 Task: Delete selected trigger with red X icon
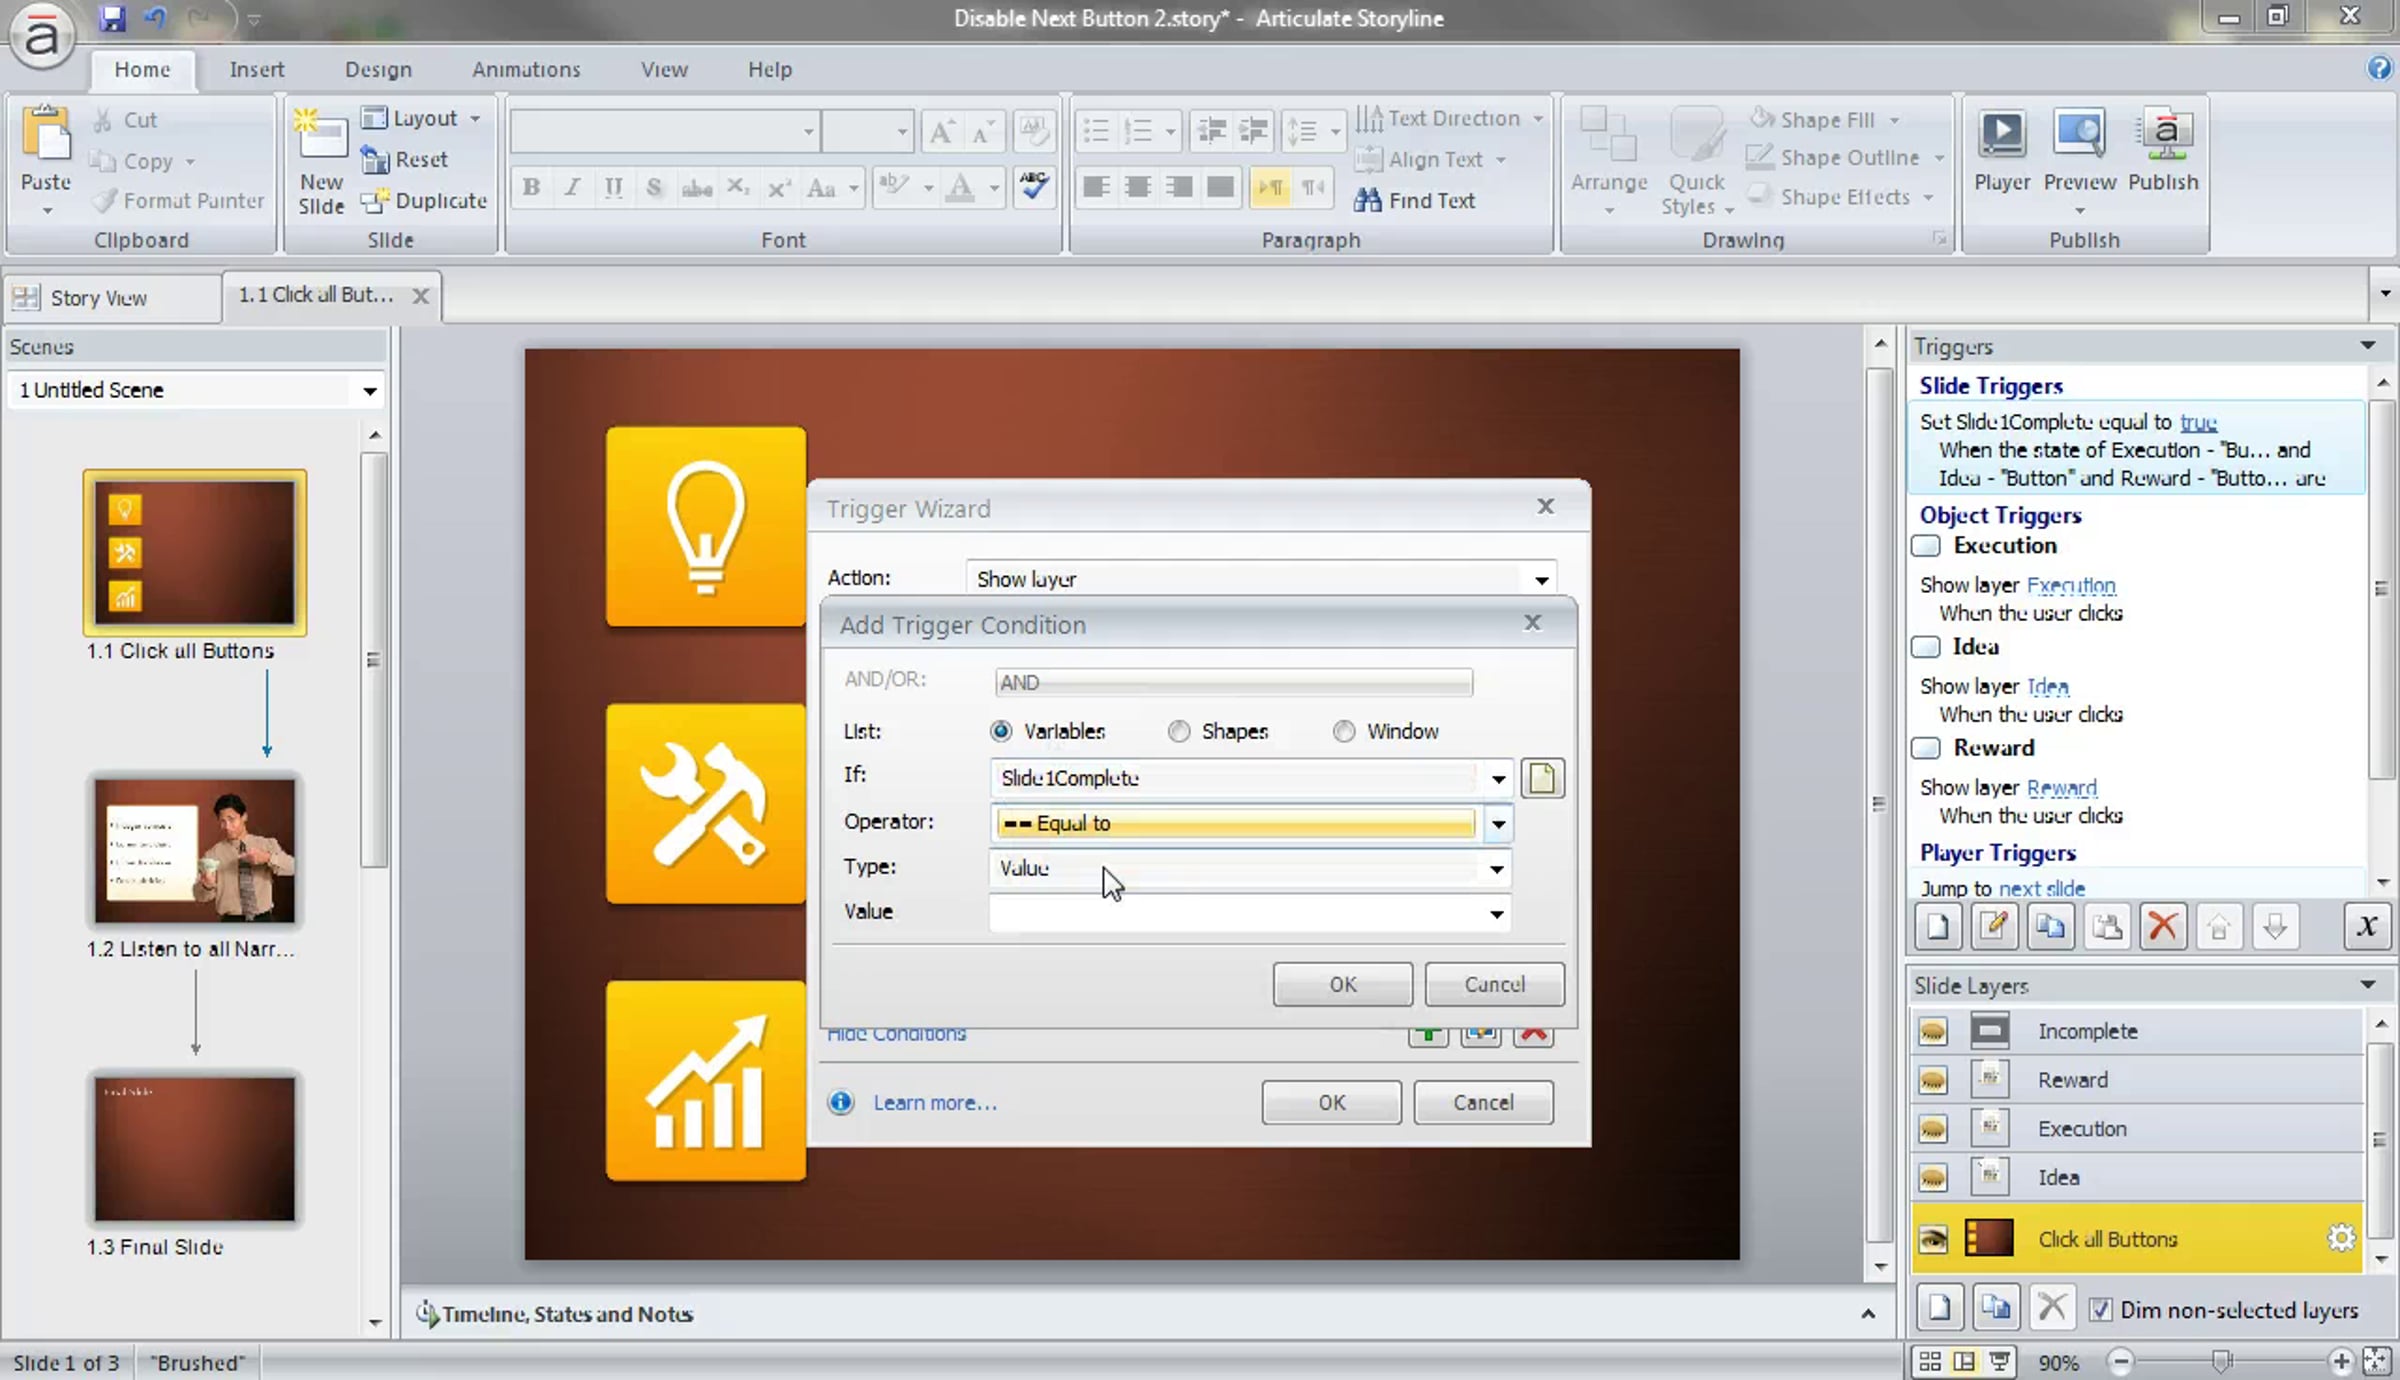2162,927
